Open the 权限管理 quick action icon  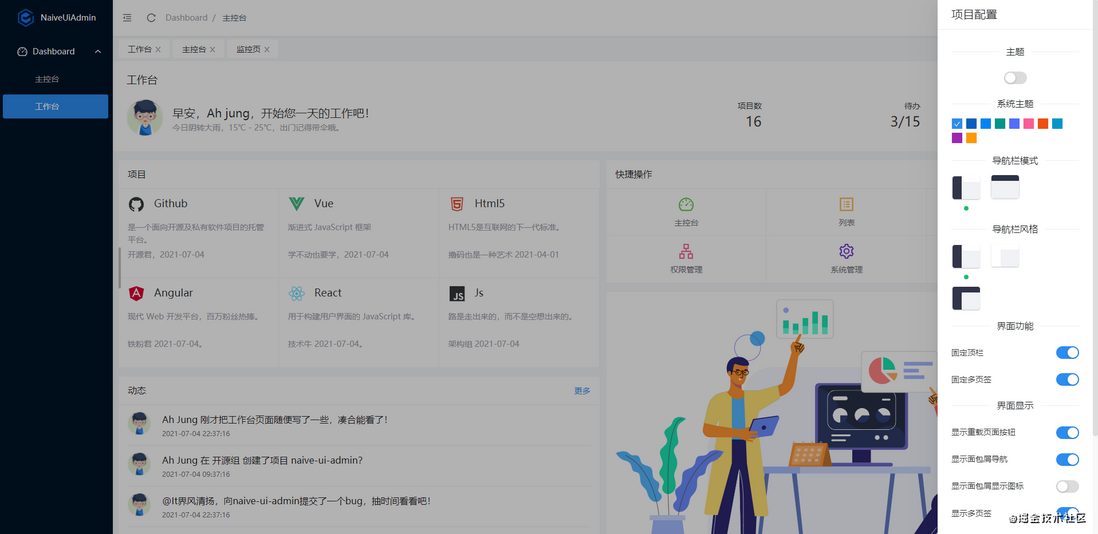point(686,251)
